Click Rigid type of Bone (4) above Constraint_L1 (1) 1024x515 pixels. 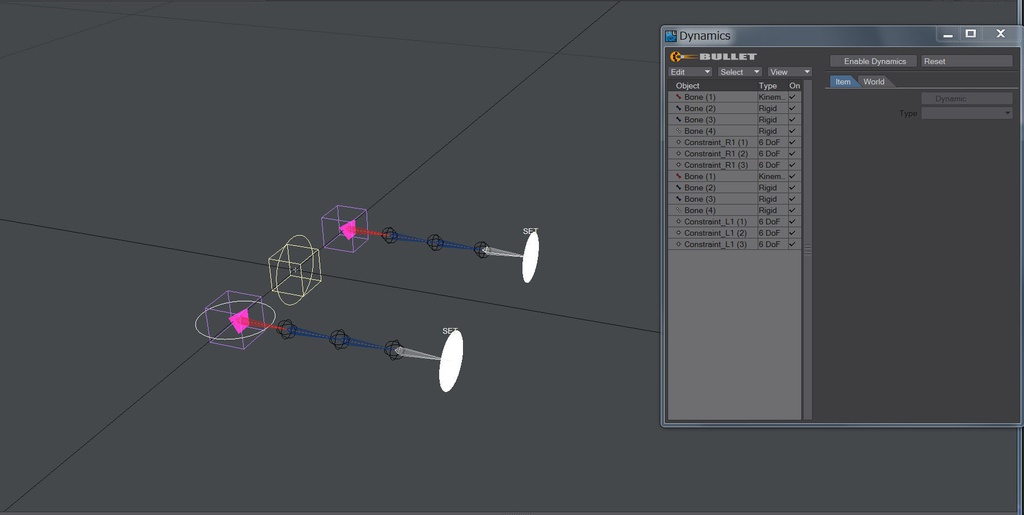pos(767,210)
